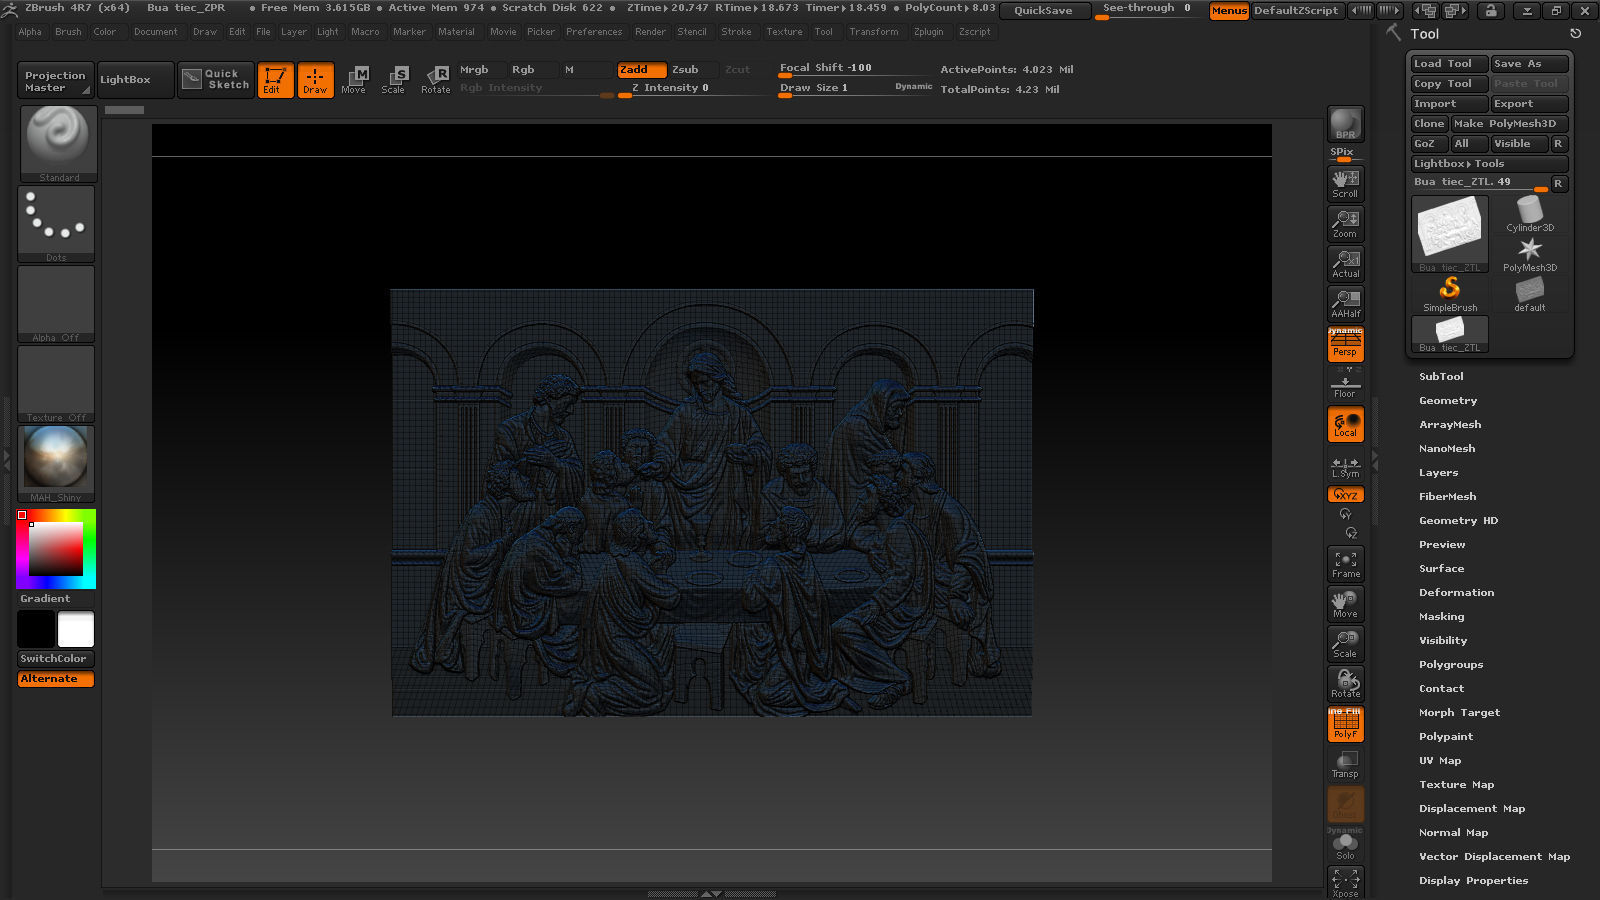Expand the ArrayMesh section

tap(1449, 424)
